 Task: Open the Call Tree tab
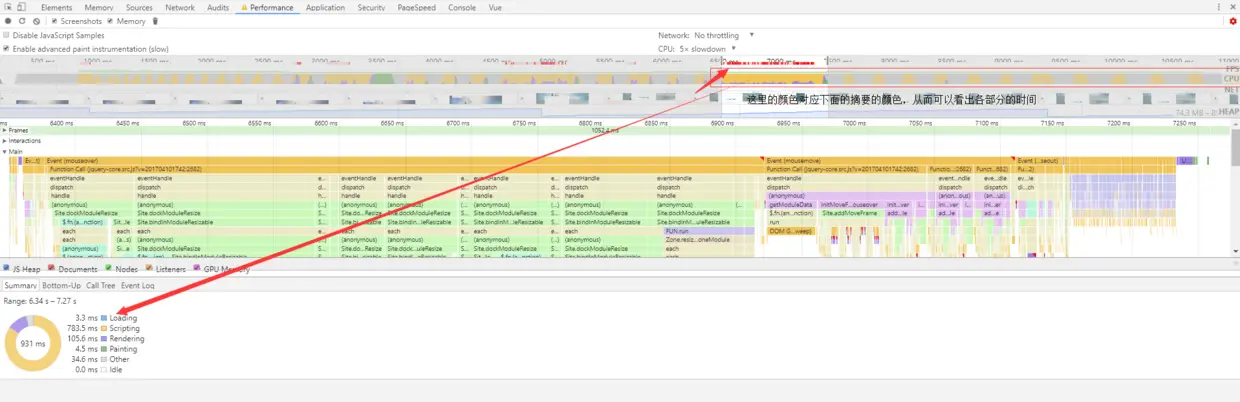click(100, 285)
